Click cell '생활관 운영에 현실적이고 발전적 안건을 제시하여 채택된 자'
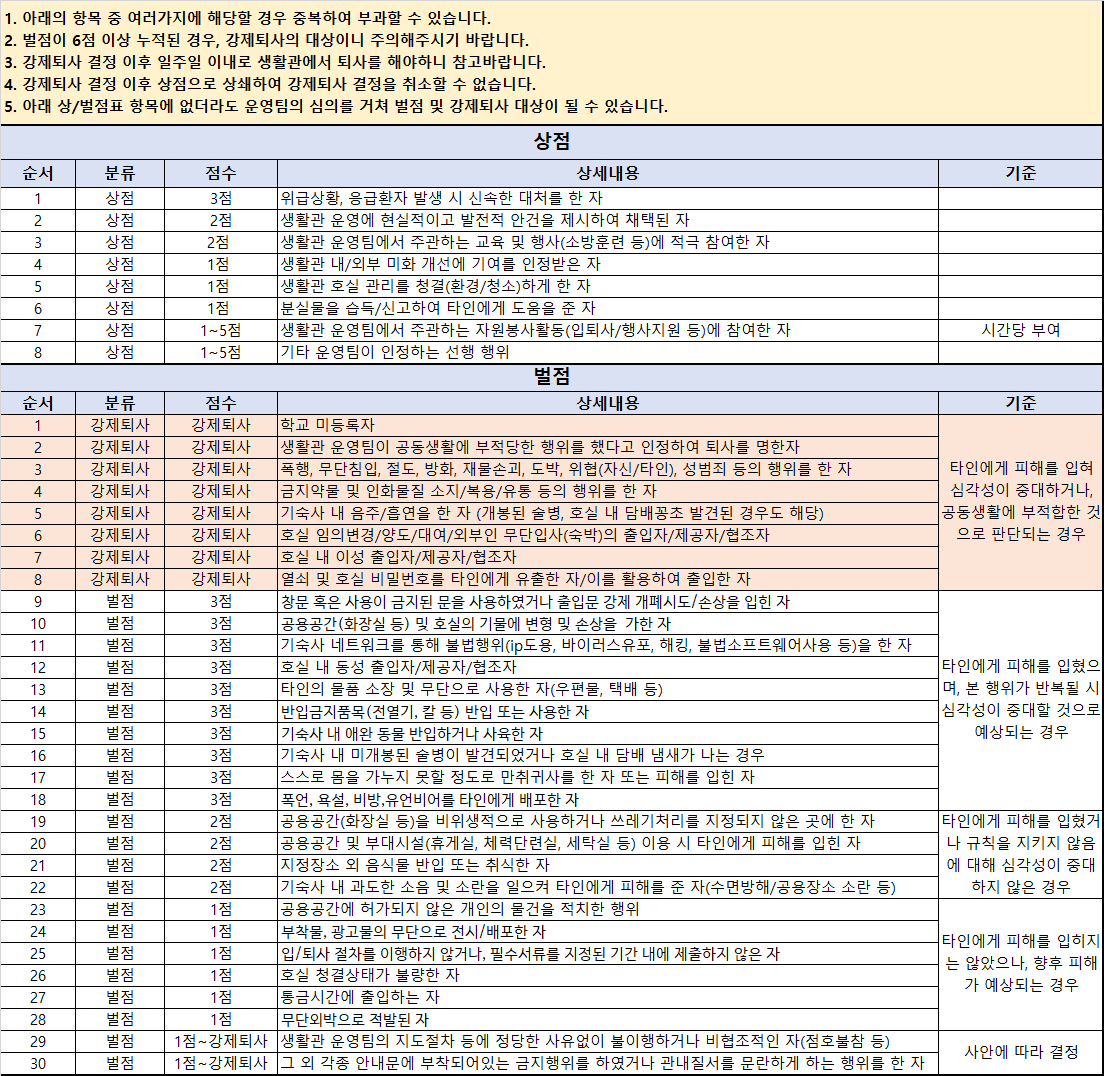1104x1076 pixels. pos(608,220)
